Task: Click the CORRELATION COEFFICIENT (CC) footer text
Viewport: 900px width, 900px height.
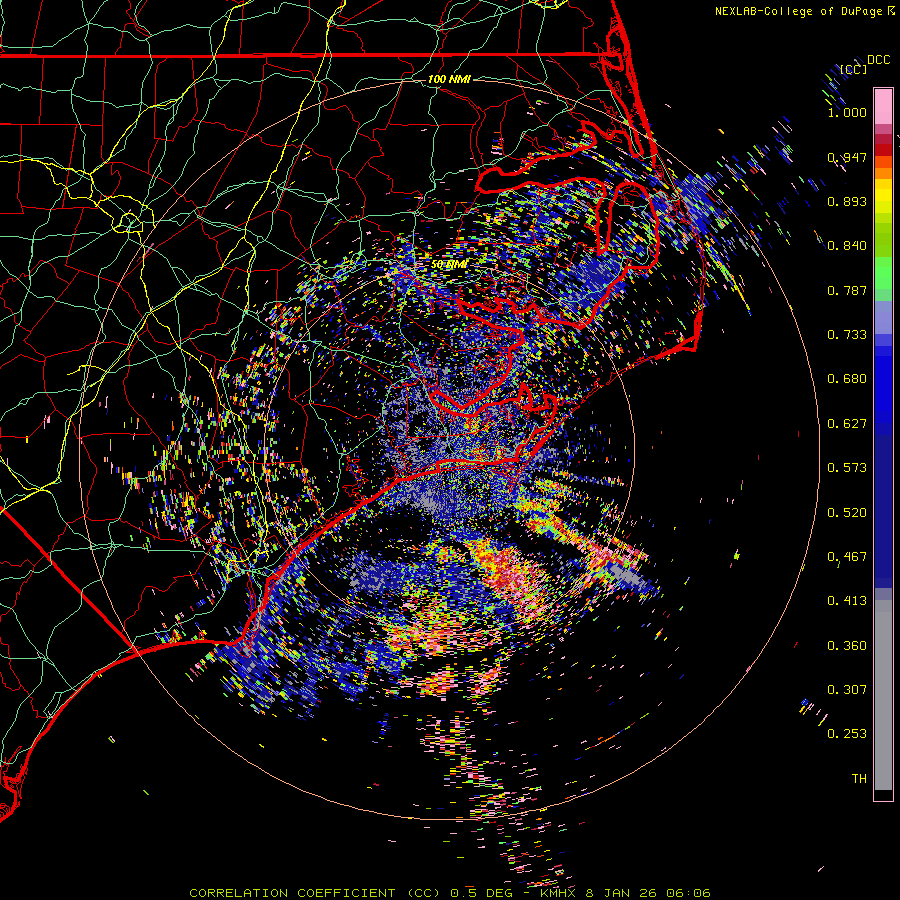Action: click(x=316, y=893)
